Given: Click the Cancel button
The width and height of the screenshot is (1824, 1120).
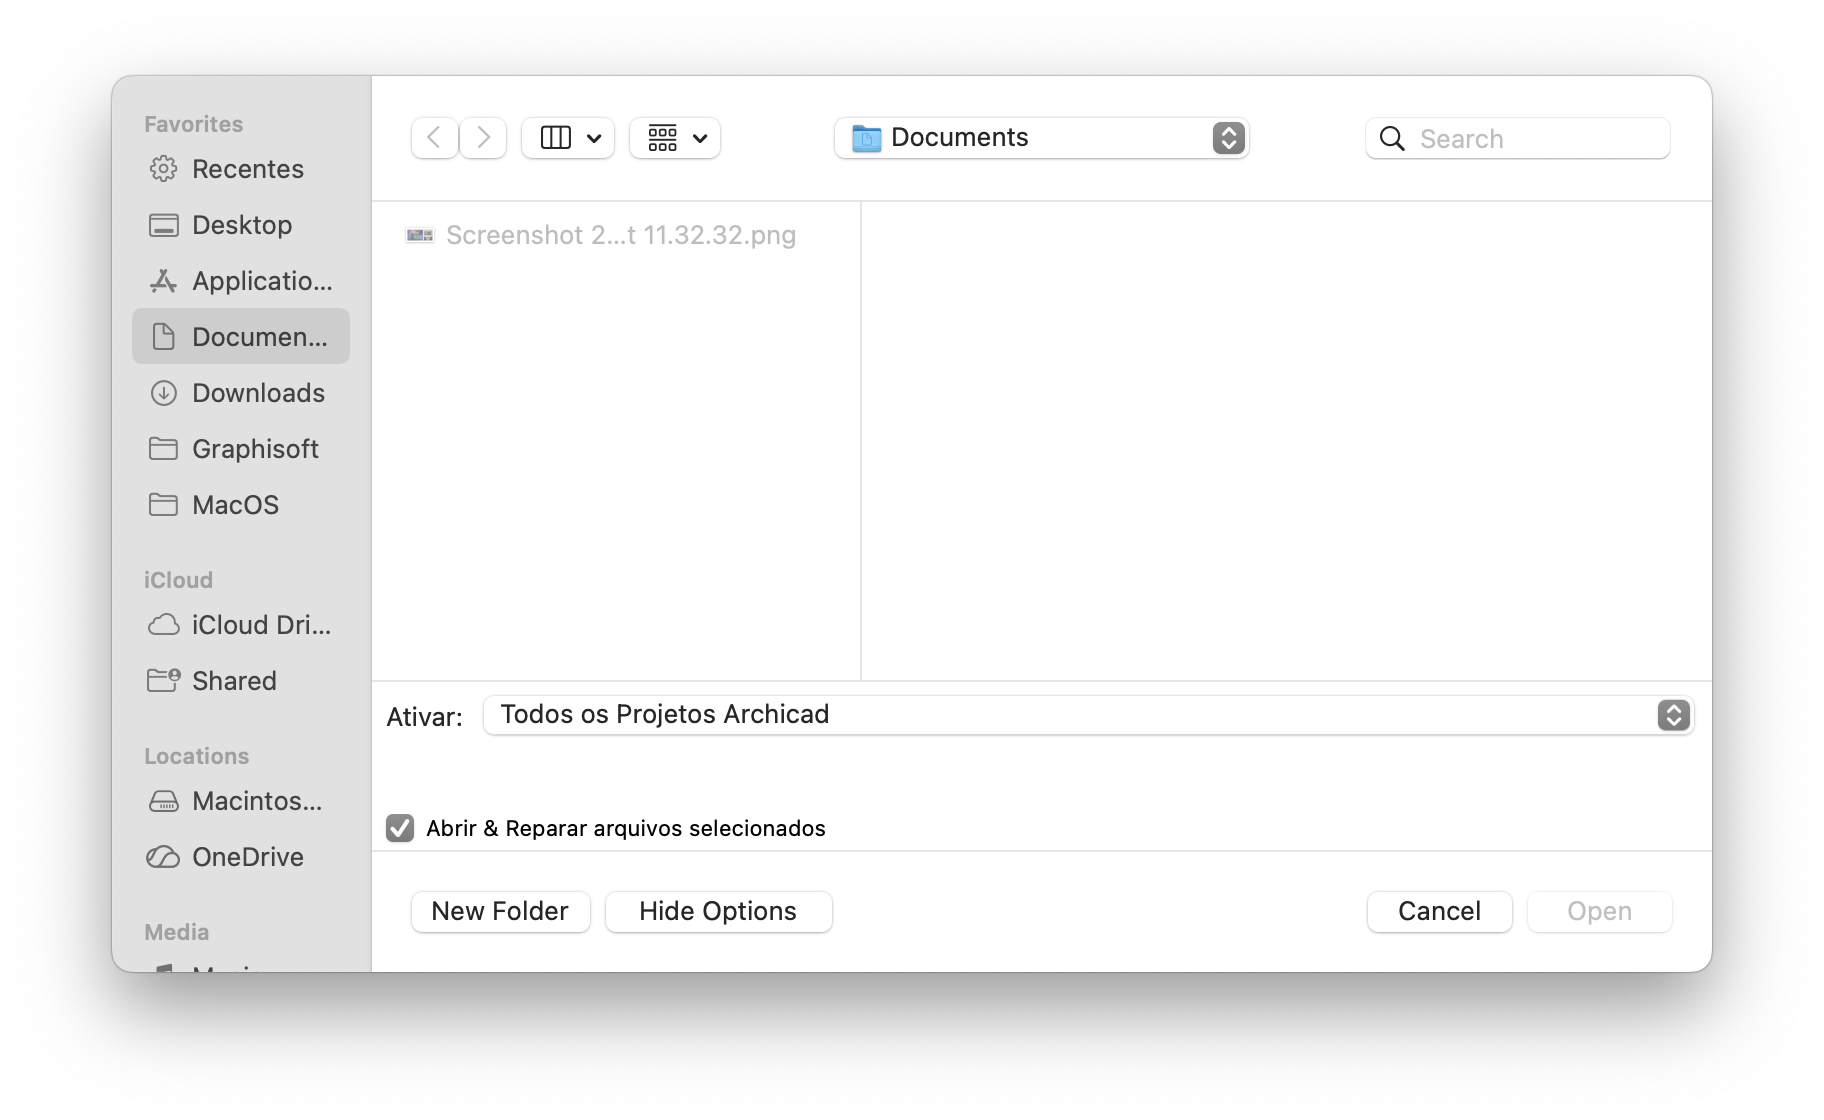Looking at the screenshot, I should point(1440,912).
